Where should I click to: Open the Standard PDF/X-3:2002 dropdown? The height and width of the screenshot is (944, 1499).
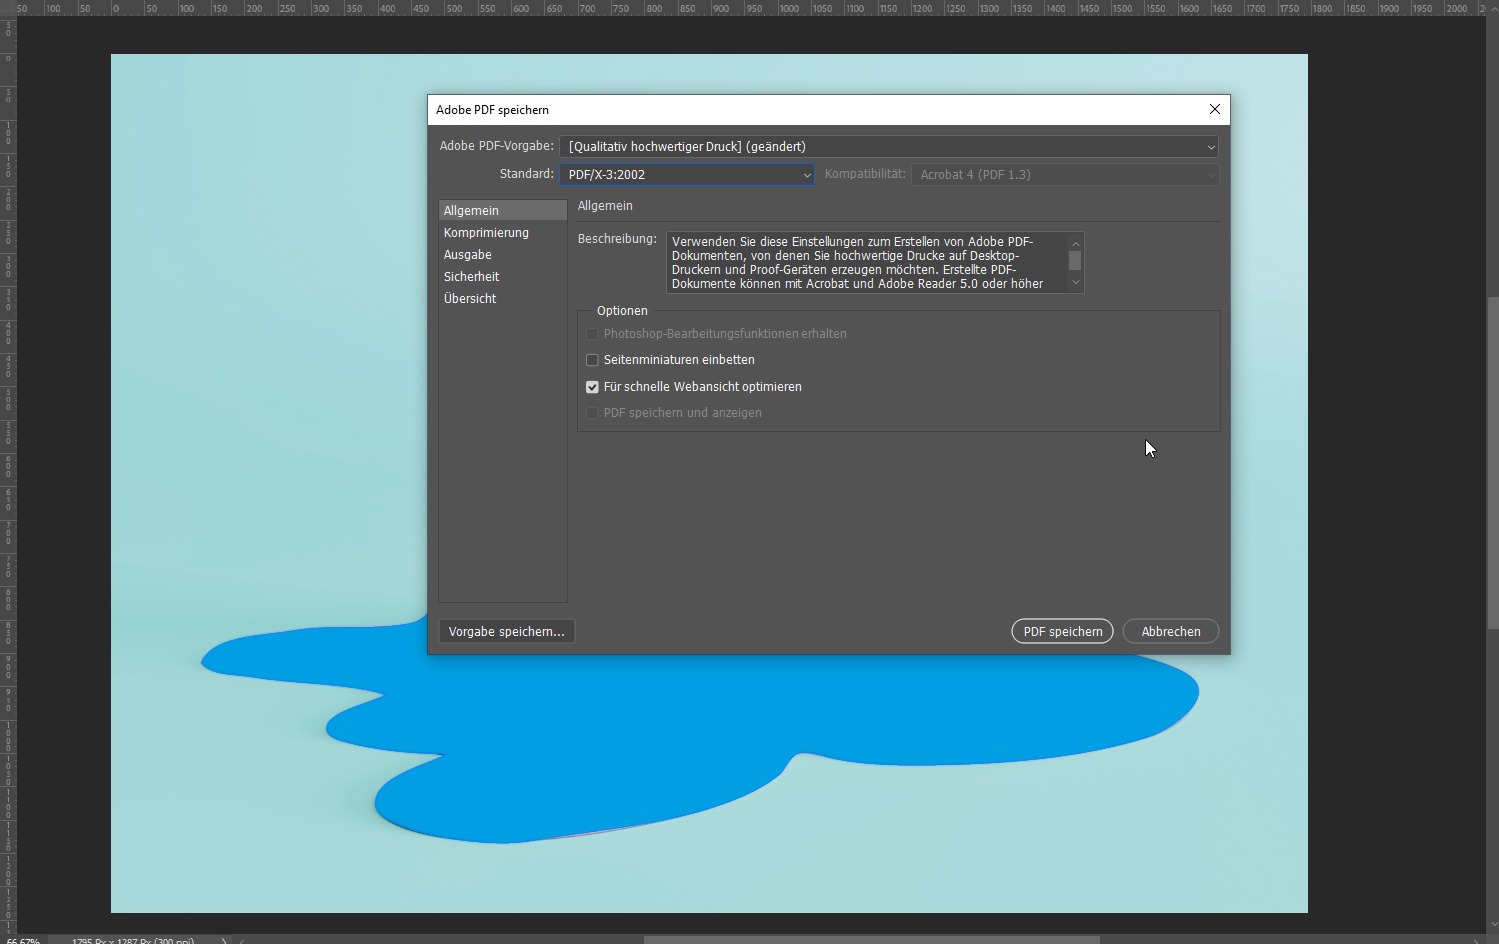(x=686, y=175)
